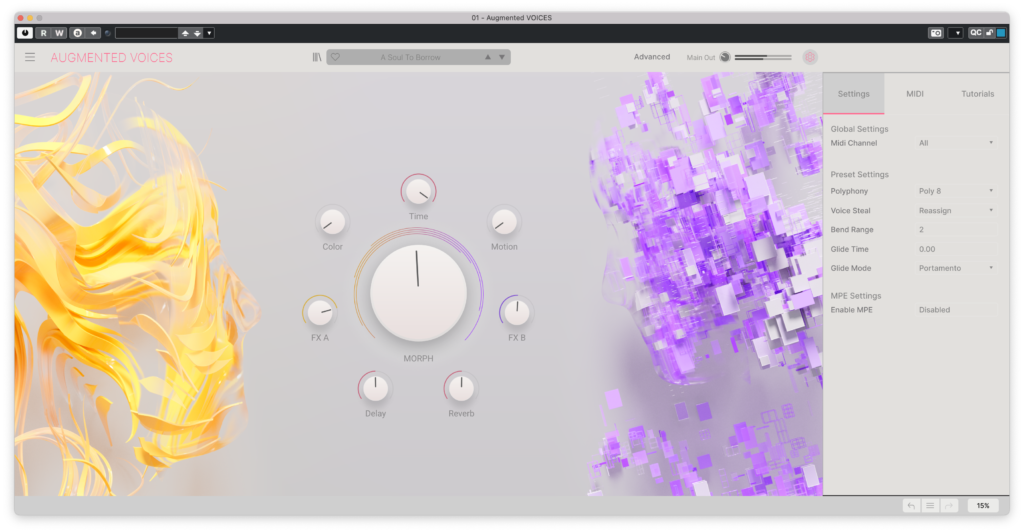Click the blue square indicator in host bar
Image resolution: width=1024 pixels, height=532 pixels.
coord(1000,33)
